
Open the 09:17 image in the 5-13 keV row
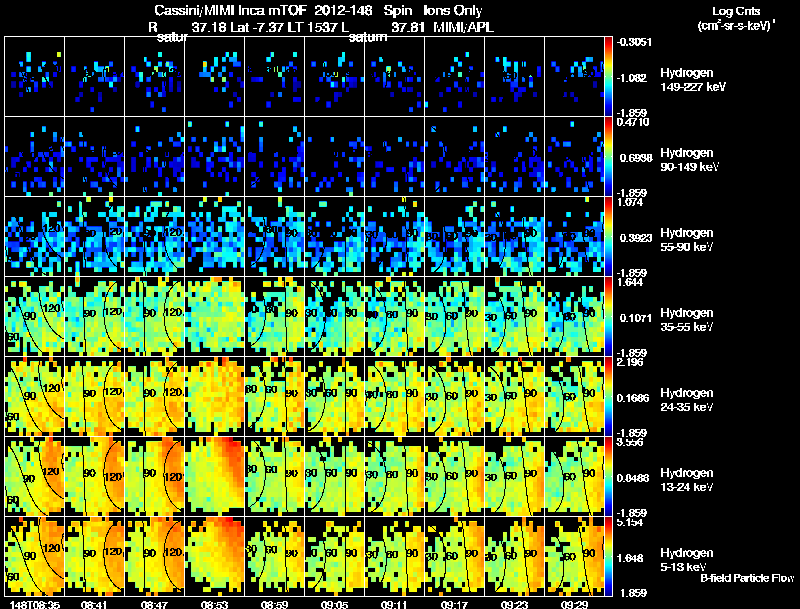(455, 557)
